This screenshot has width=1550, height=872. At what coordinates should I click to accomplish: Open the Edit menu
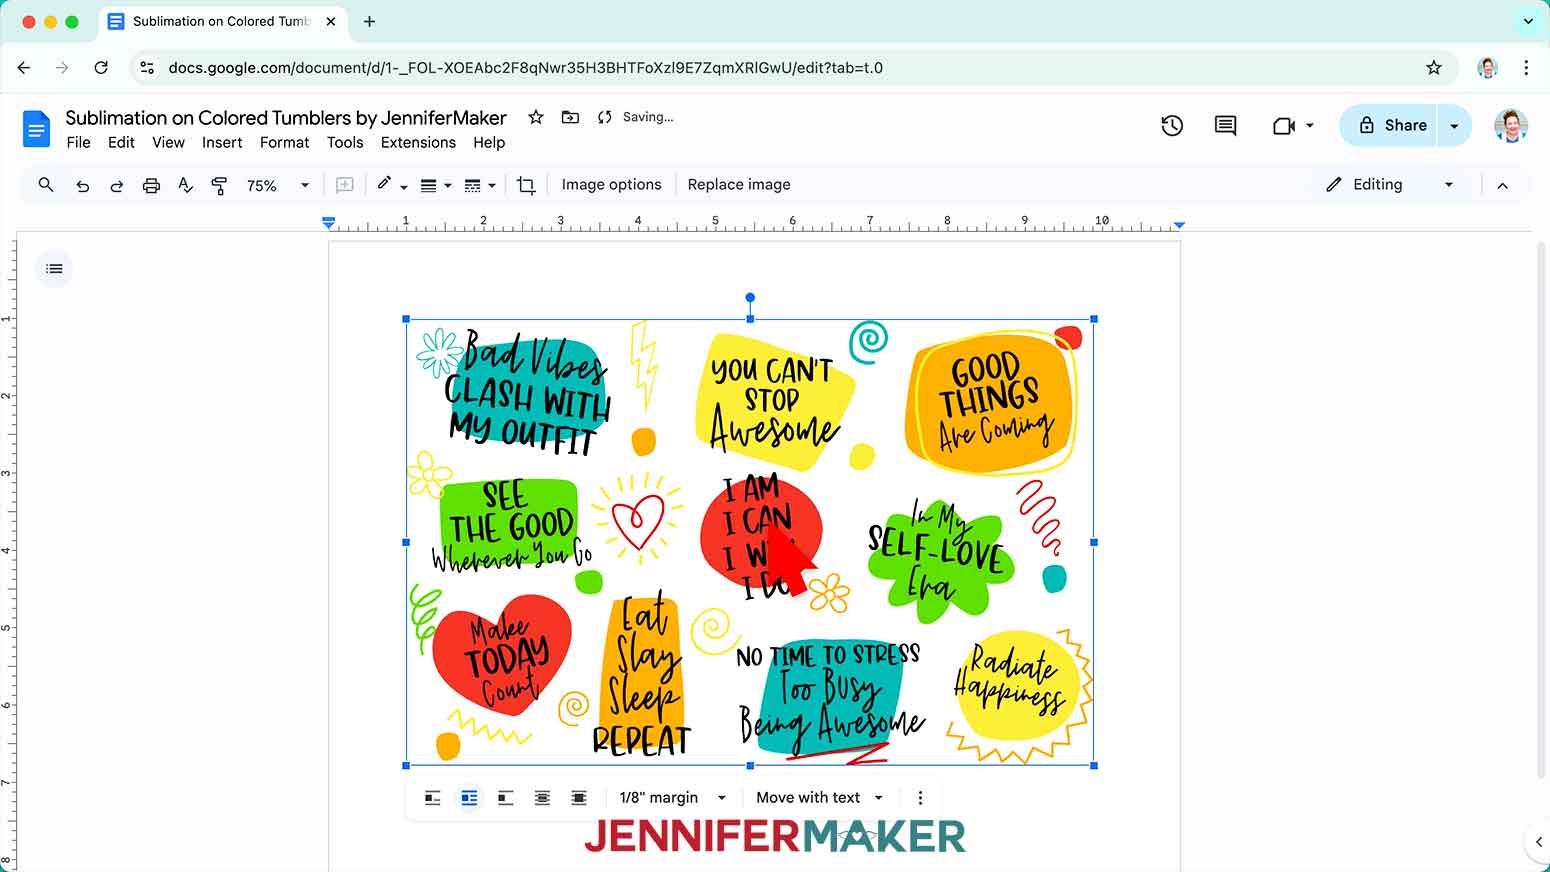[x=121, y=143]
